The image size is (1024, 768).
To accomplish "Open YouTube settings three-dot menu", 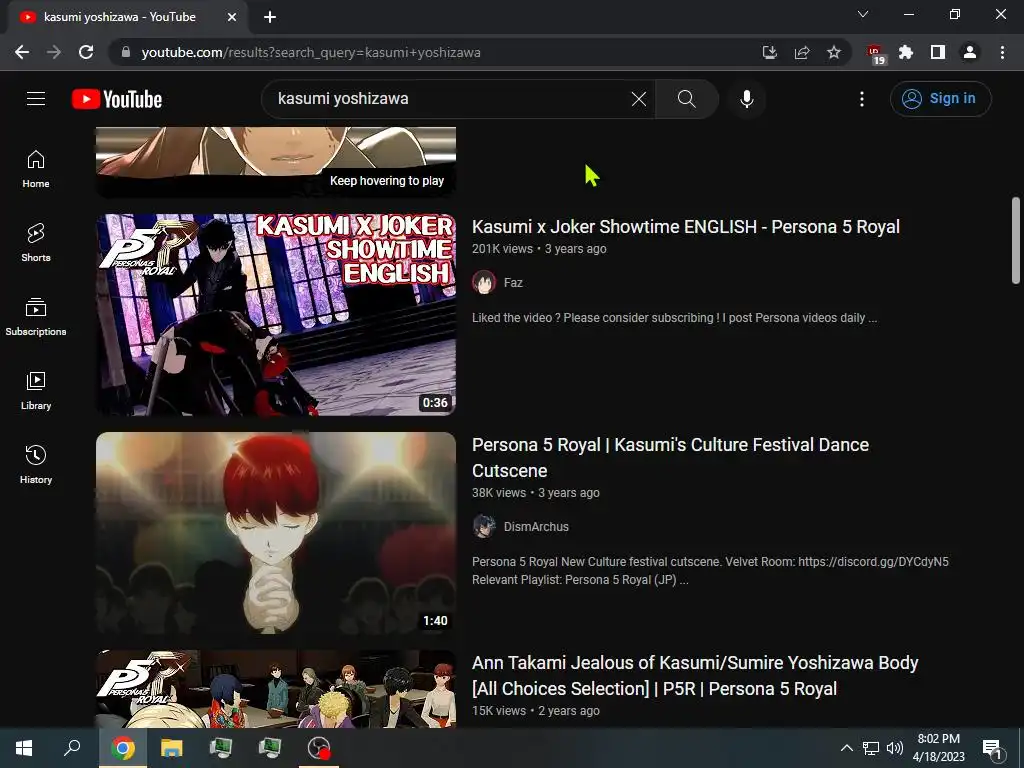I will point(861,99).
